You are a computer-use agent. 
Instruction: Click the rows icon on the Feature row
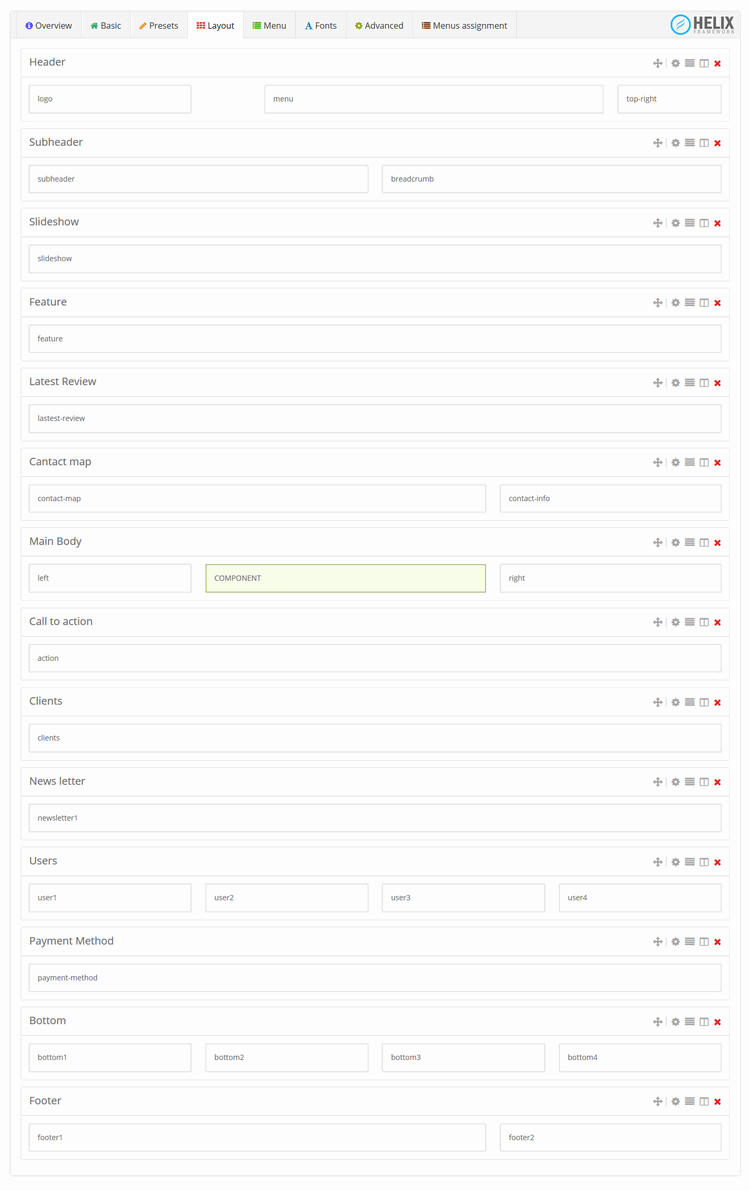click(x=689, y=303)
